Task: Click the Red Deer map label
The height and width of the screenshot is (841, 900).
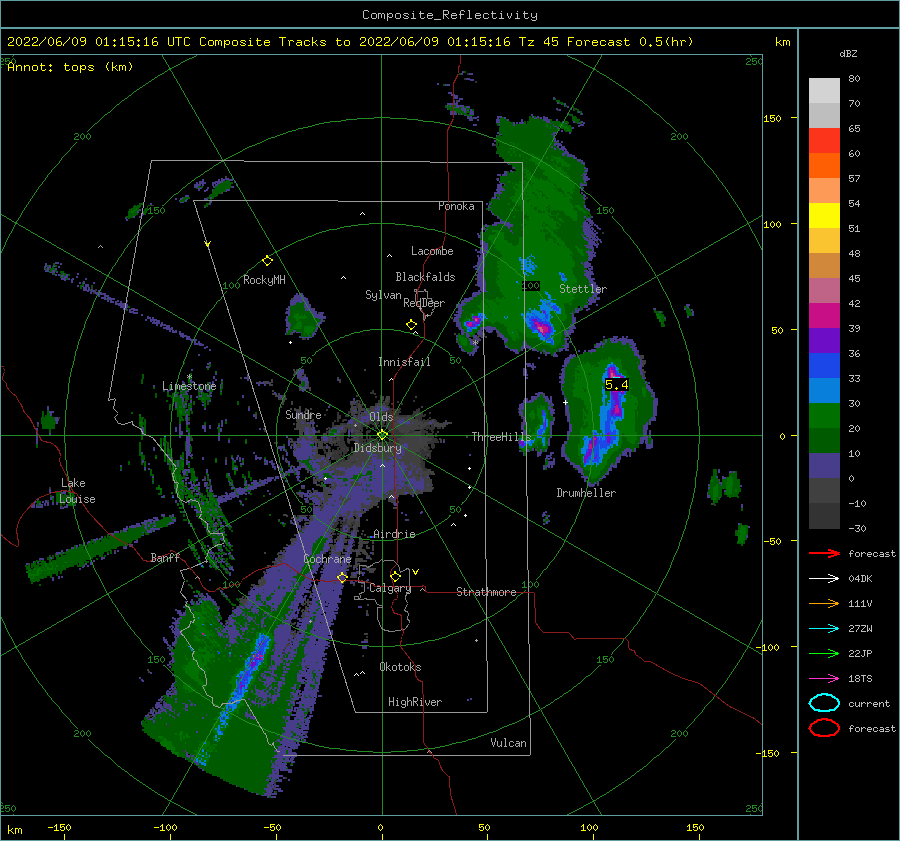Action: pos(424,303)
